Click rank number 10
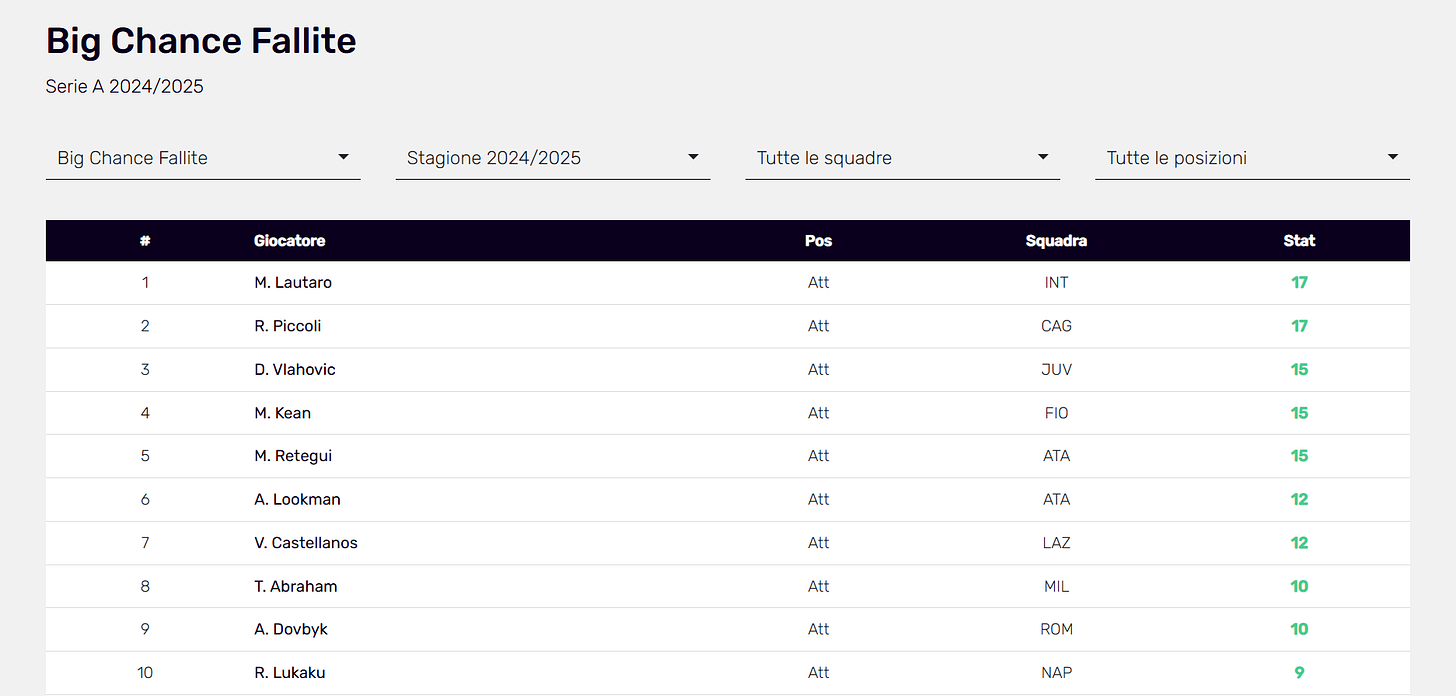The height and width of the screenshot is (696, 1456). tap(145, 673)
